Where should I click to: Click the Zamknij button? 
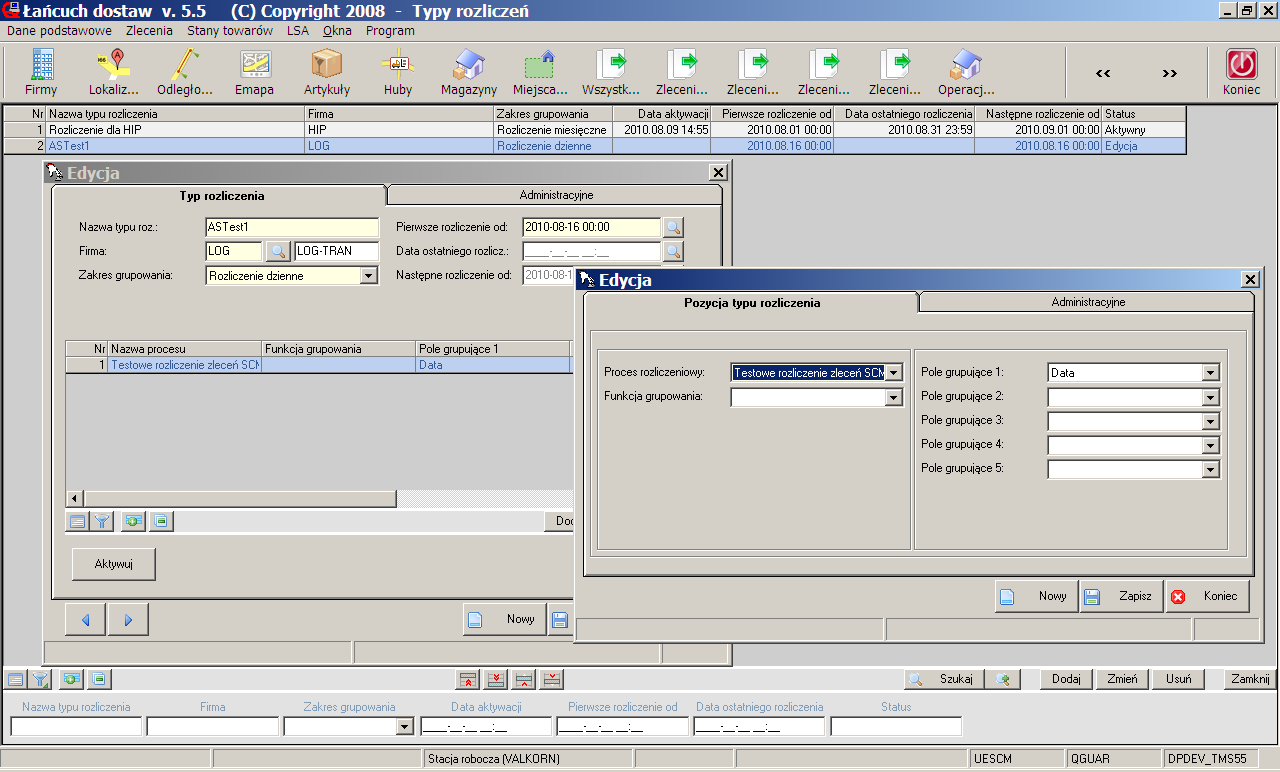click(1251, 679)
